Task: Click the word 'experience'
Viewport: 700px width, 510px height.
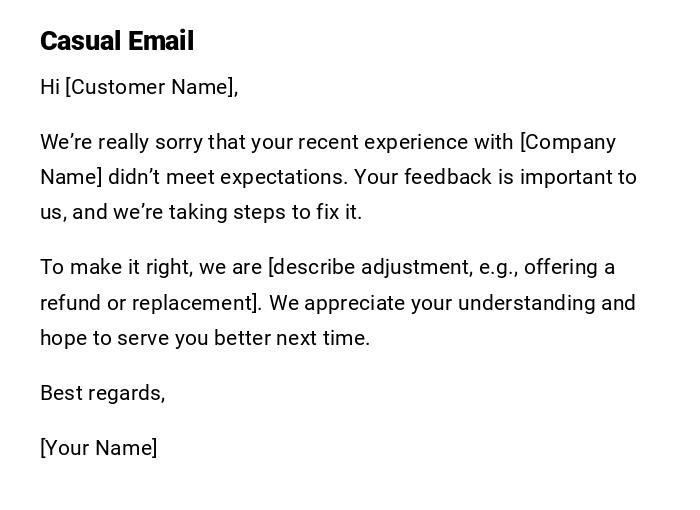Action: pyautogui.click(x=416, y=142)
